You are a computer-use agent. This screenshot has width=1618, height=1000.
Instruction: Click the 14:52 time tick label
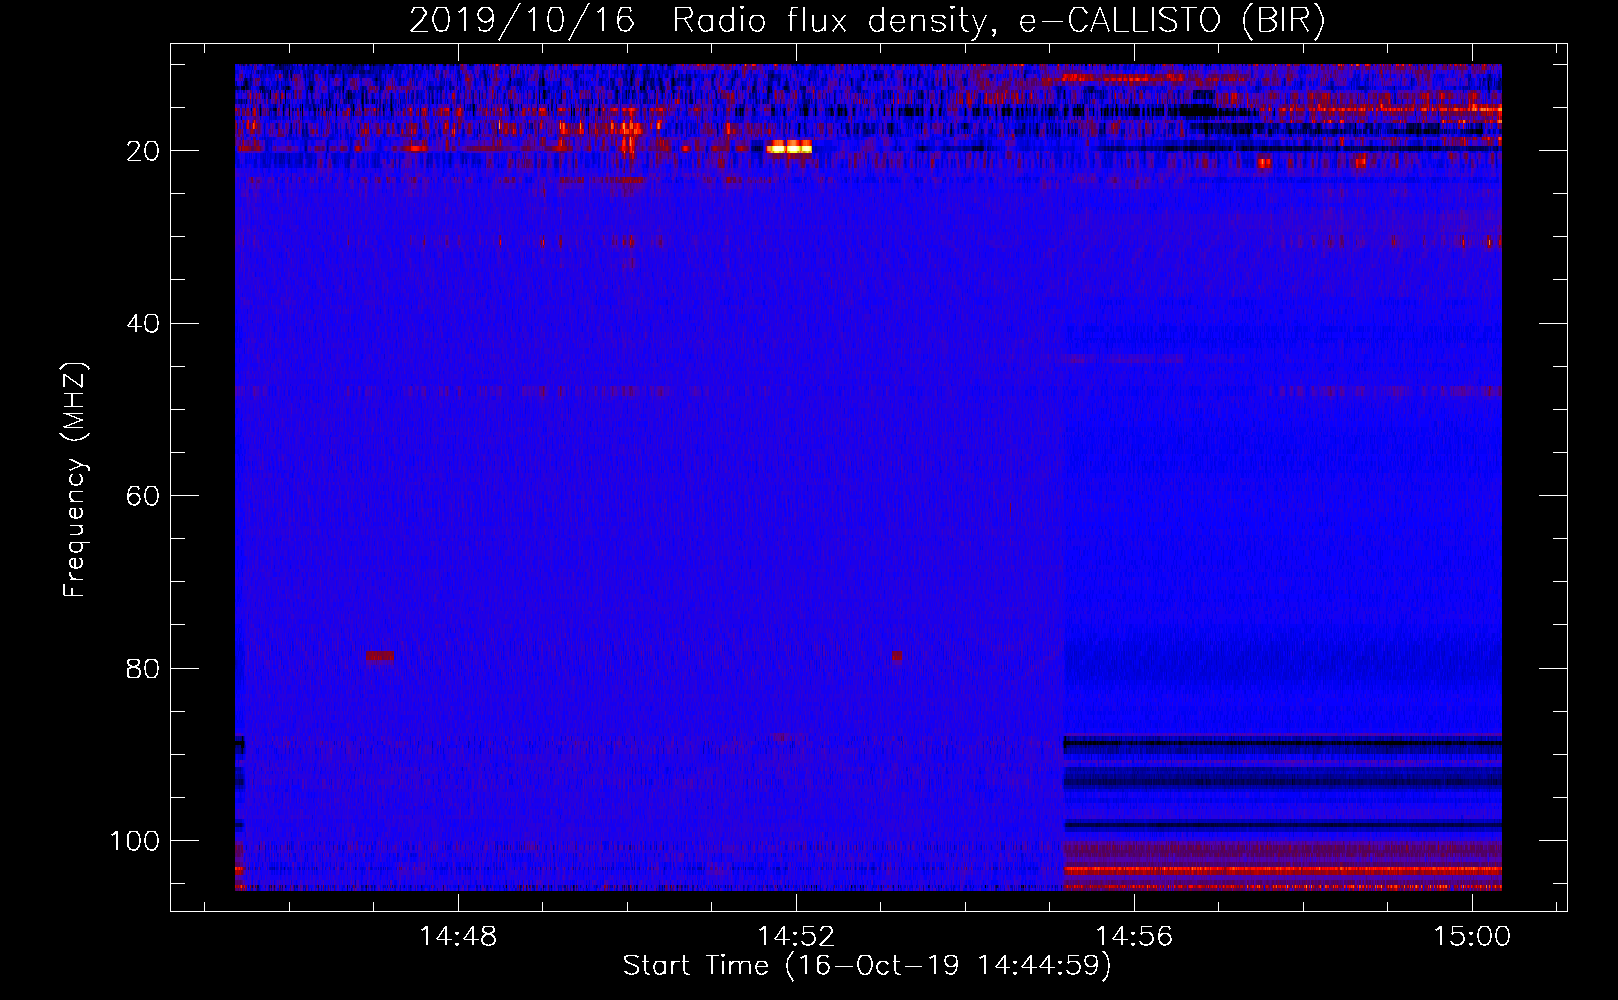point(796,936)
